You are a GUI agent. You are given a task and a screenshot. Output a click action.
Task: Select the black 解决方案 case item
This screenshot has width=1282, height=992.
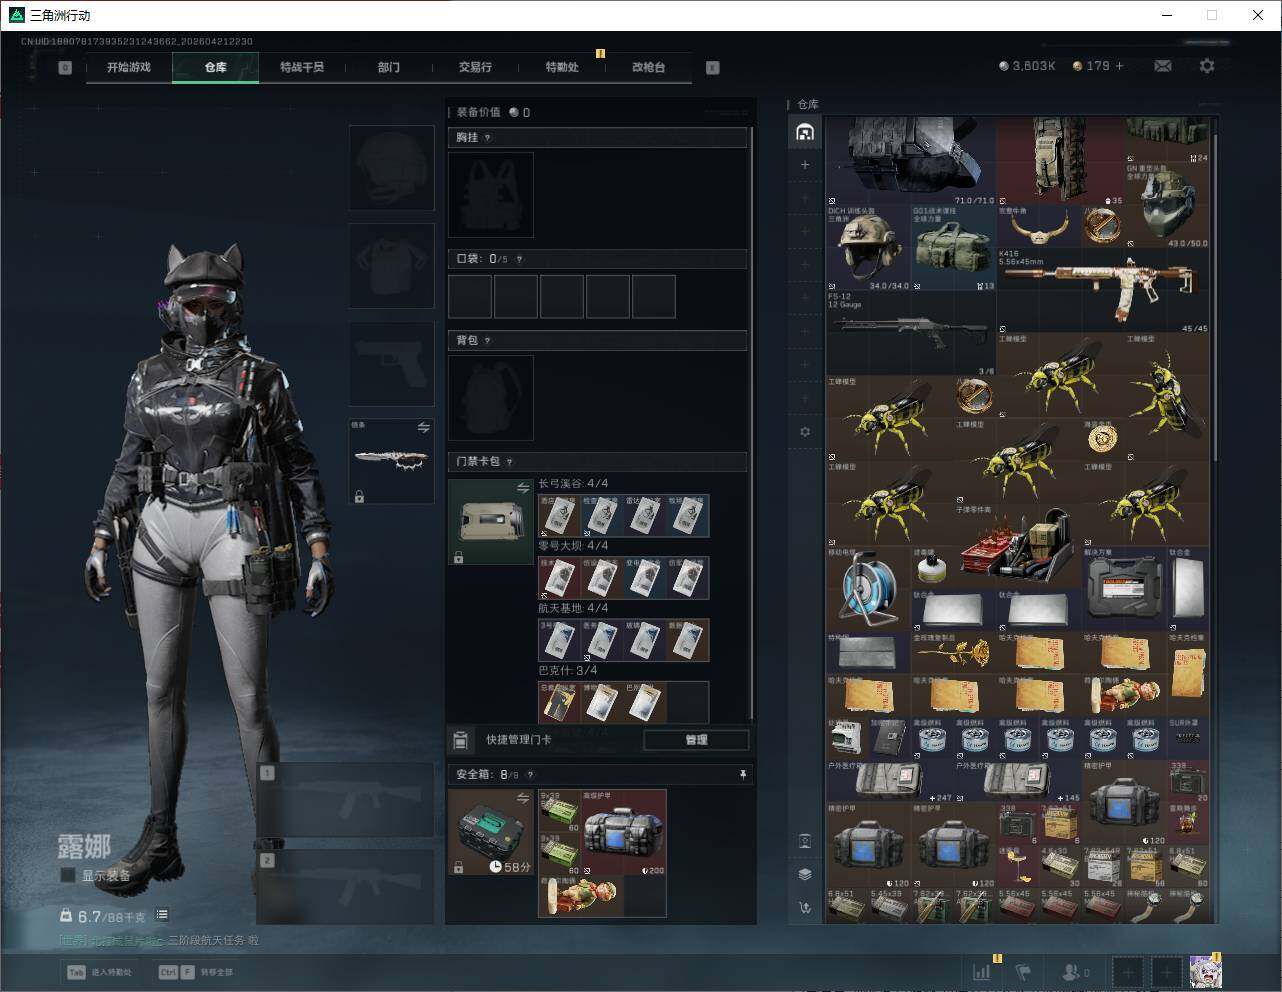click(1124, 588)
